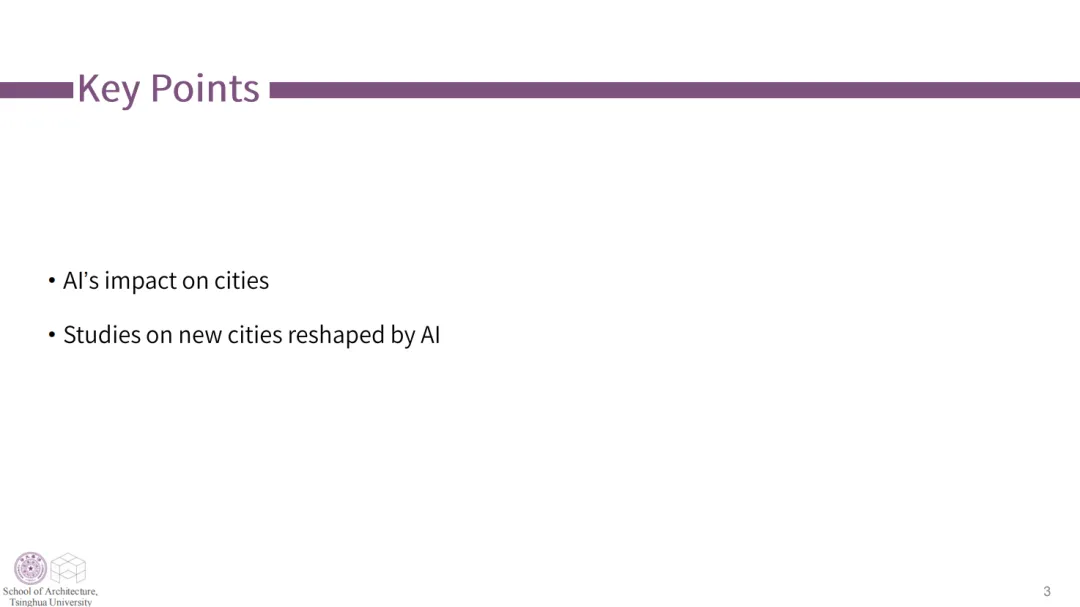This screenshot has width=1080, height=607.
Task: Click the short purple bar left of the title
Action: coord(36,90)
